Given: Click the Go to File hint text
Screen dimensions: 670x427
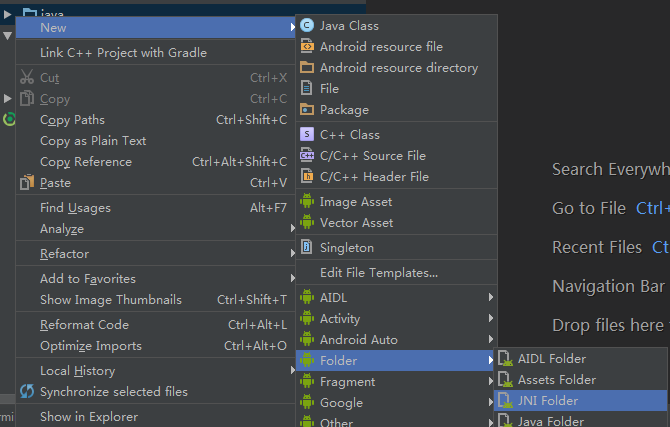Looking at the screenshot, I should 589,208.
